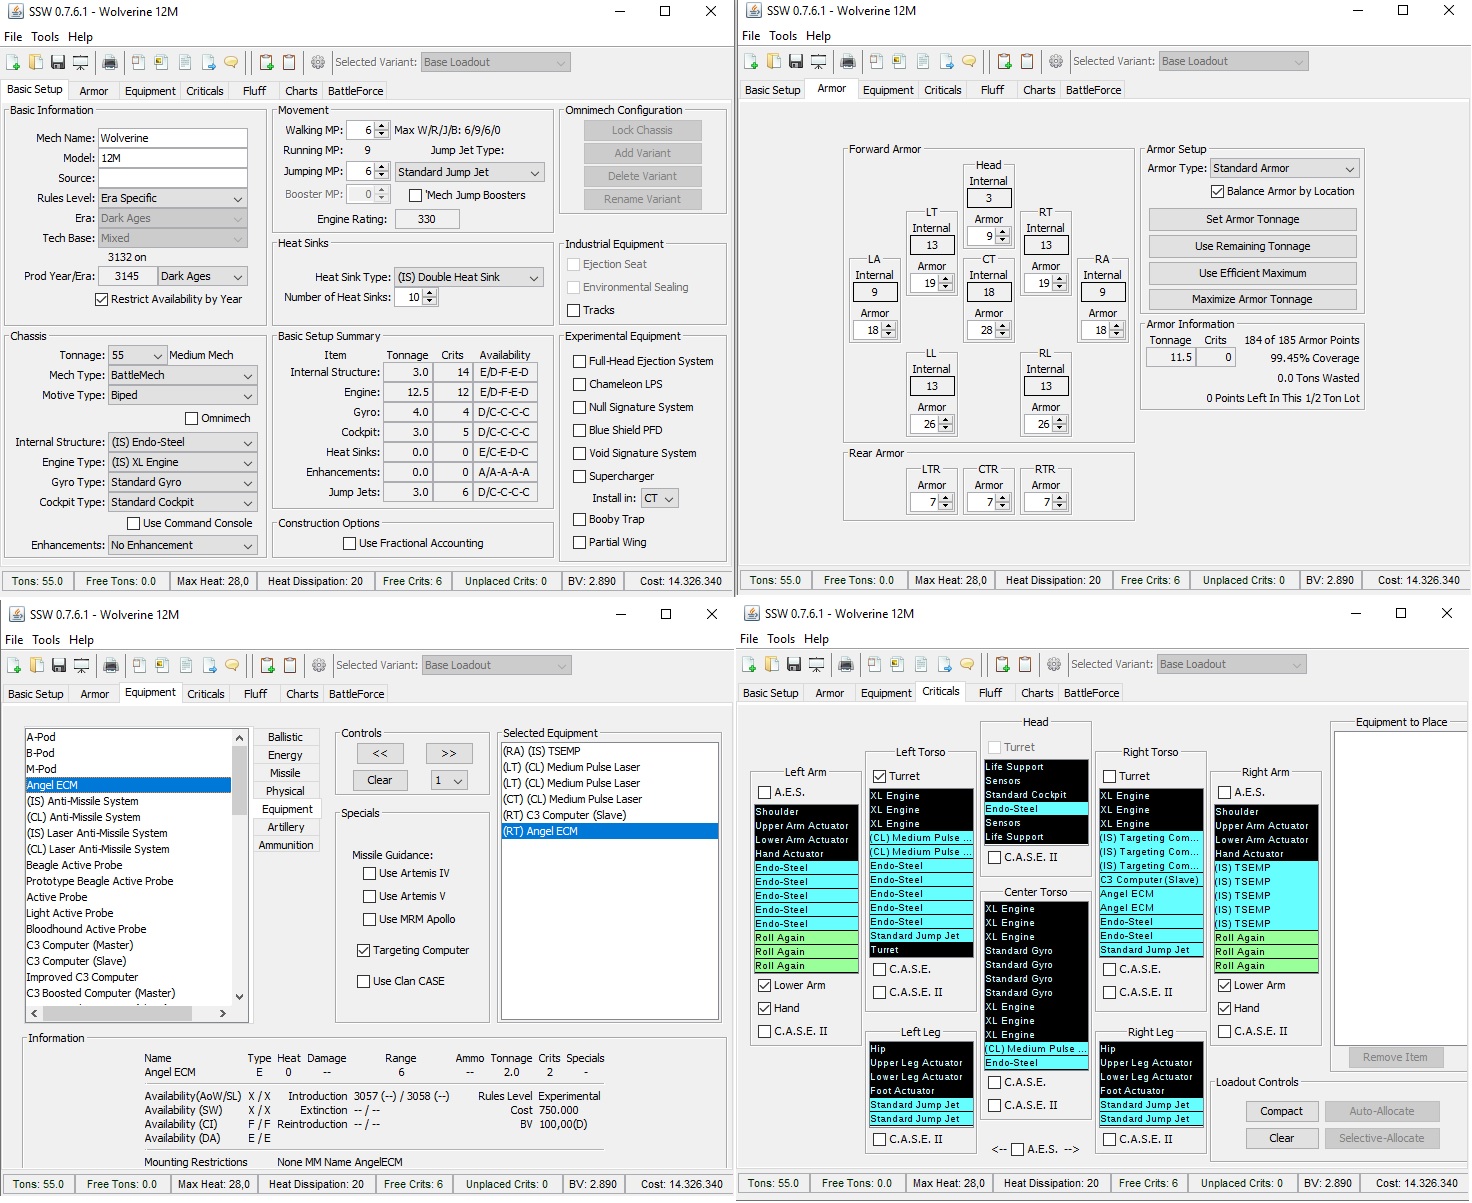Click the new mech icon in Criticals window toolbar
The width and height of the screenshot is (1472, 1203).
click(x=749, y=664)
